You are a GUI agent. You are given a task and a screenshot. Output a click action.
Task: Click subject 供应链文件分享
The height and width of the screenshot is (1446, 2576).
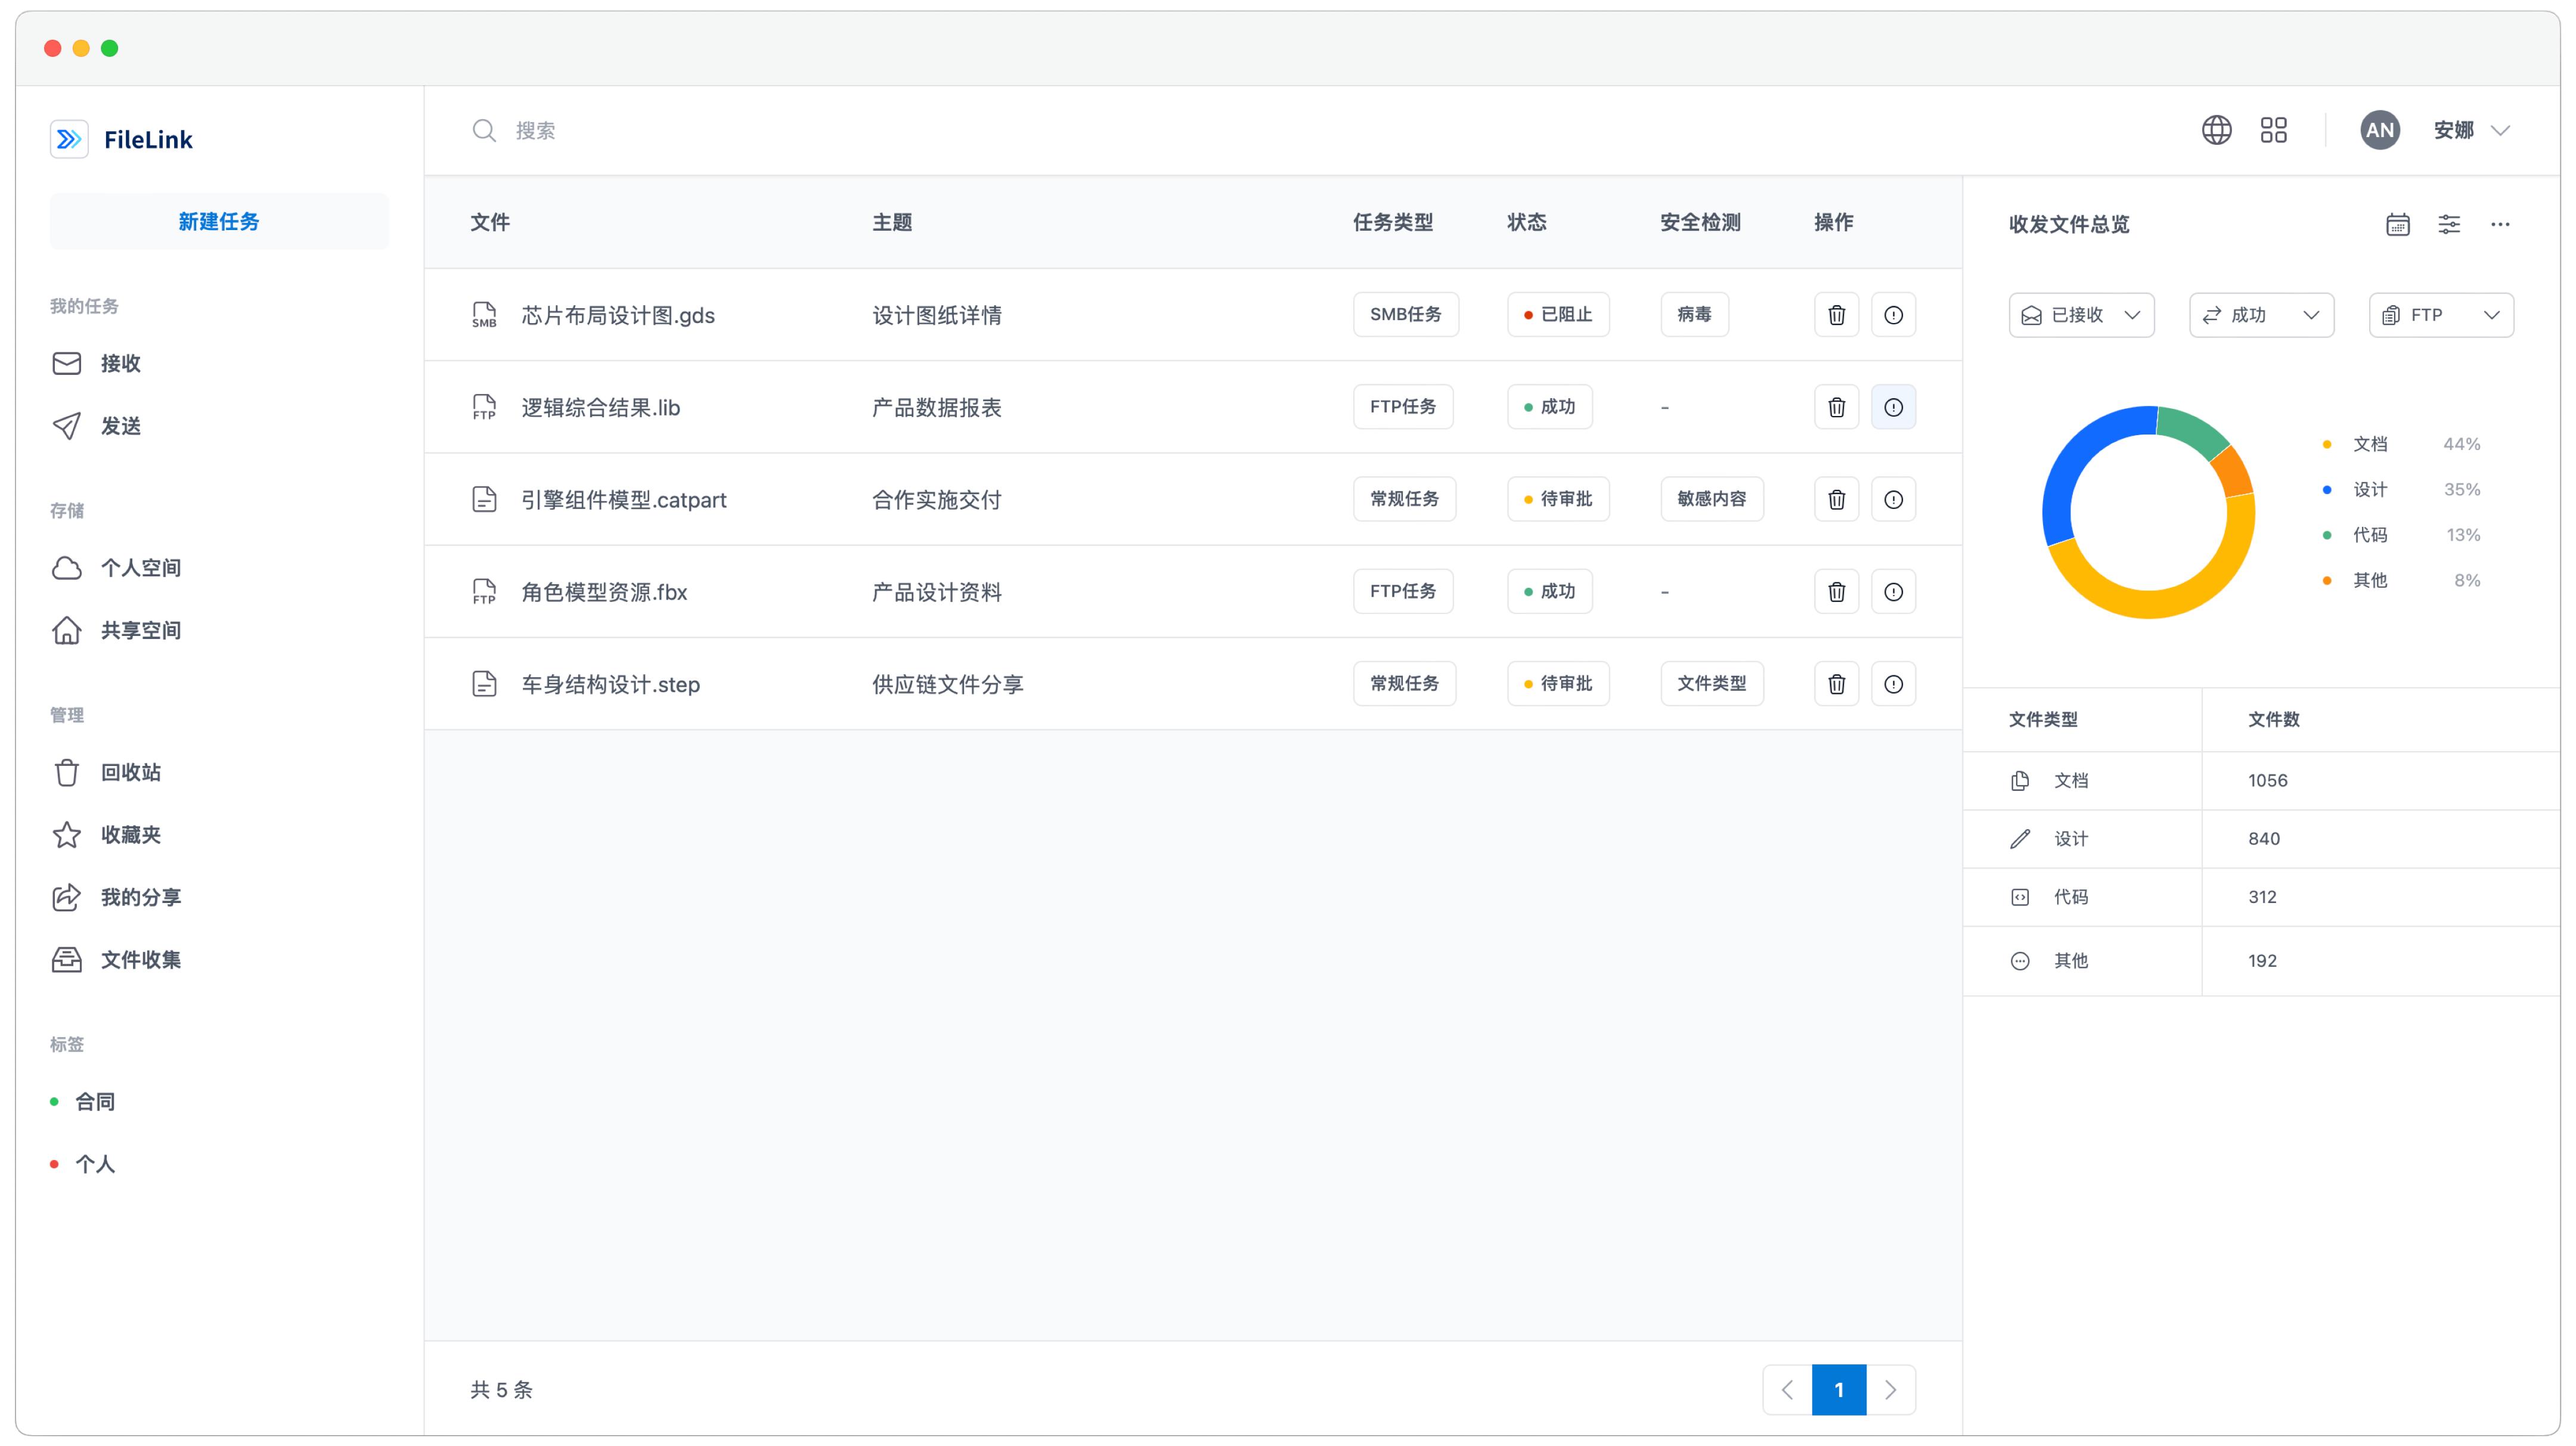point(947,684)
